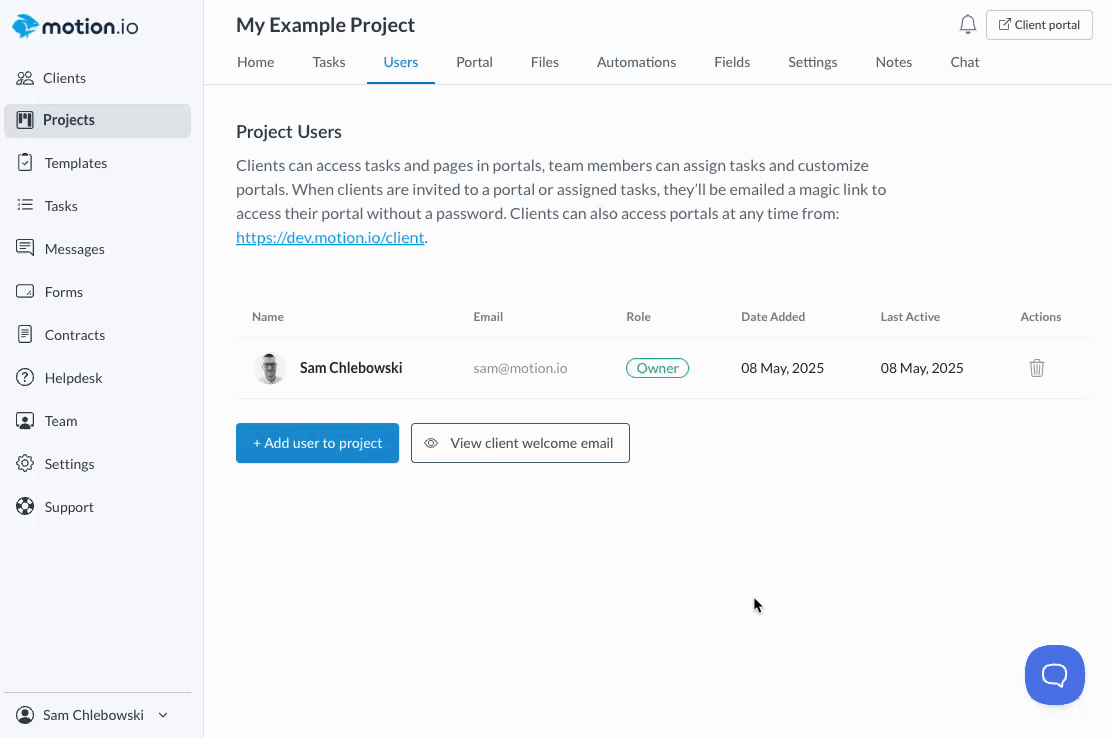Viewport: 1112px width, 738px height.
Task: Switch to the Automations tab
Action: (x=636, y=62)
